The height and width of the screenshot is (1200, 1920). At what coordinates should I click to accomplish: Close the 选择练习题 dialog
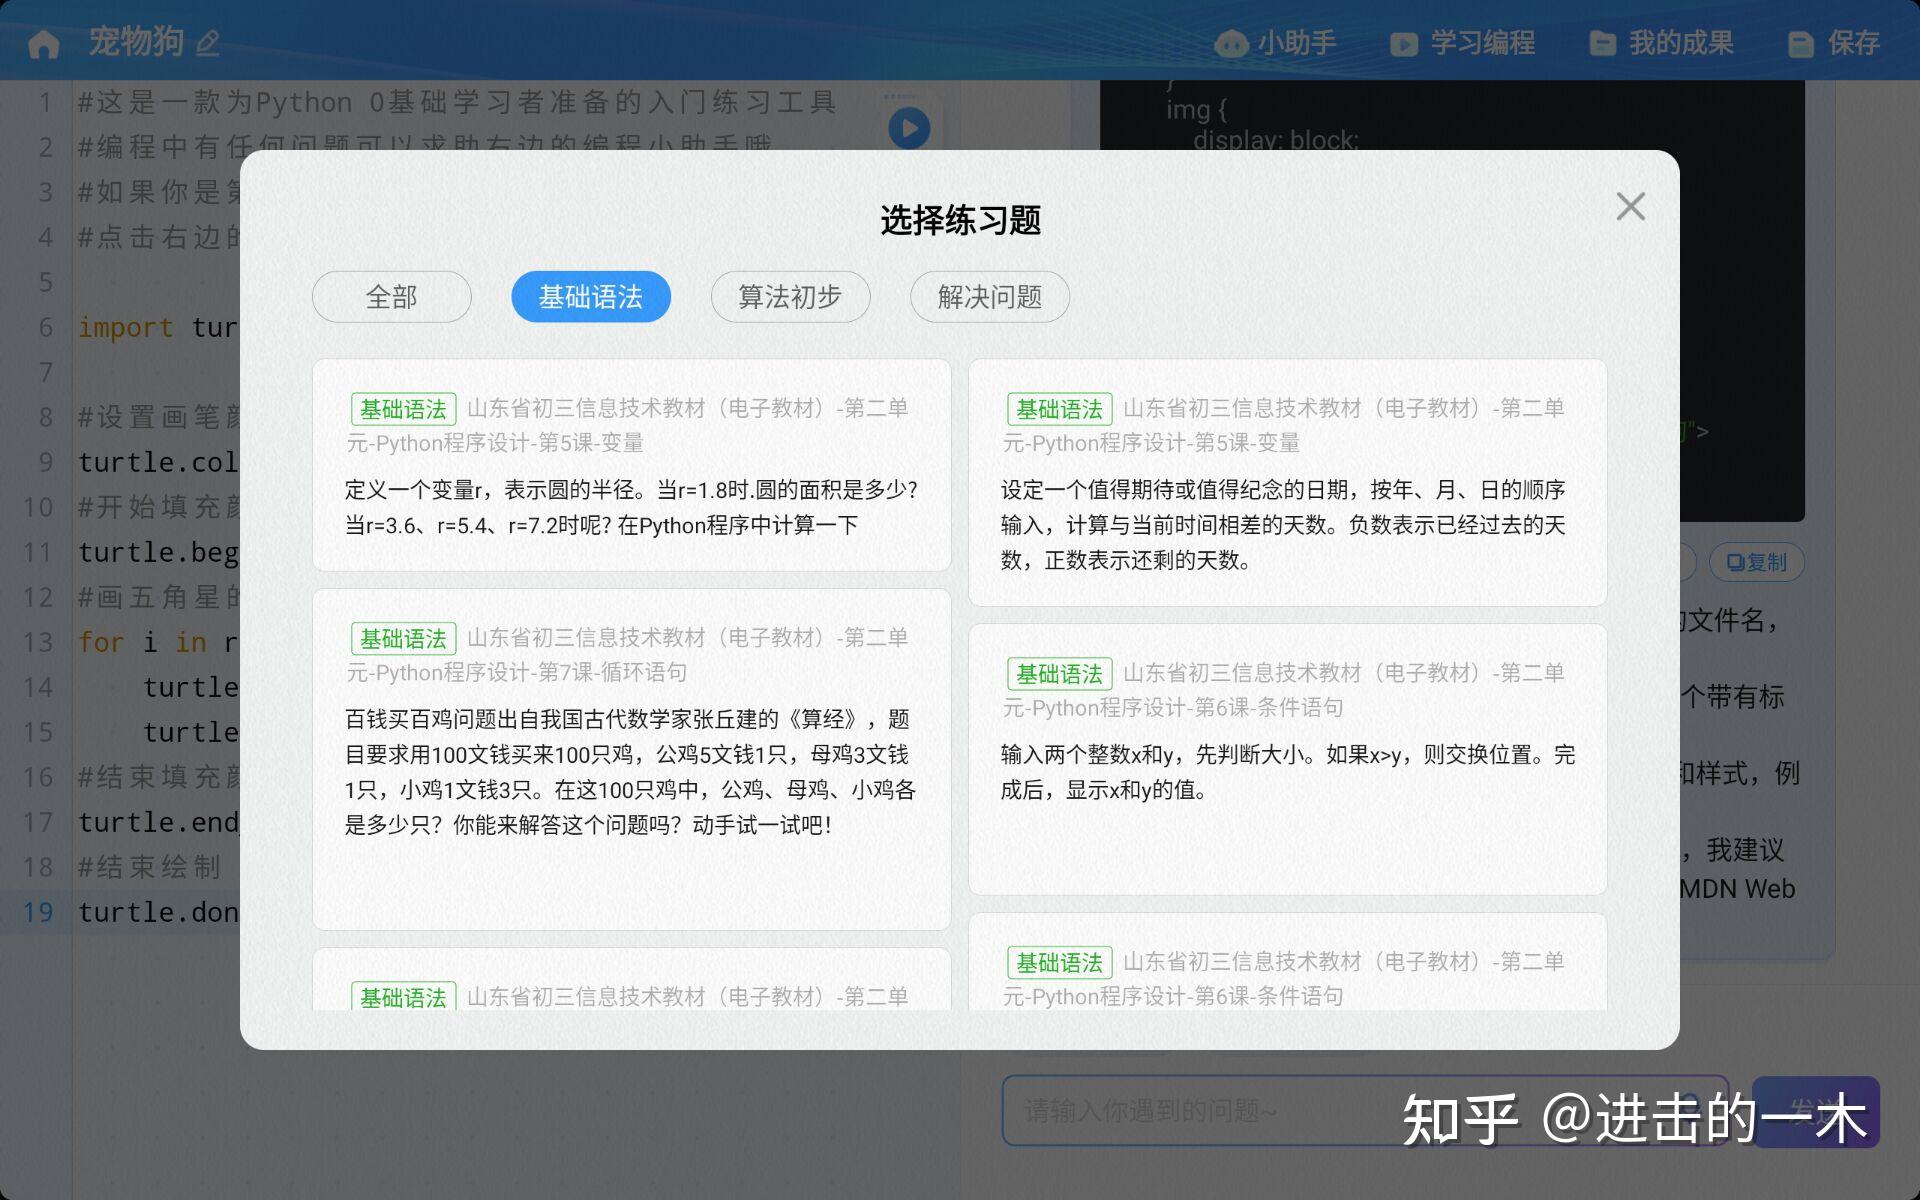(x=1630, y=207)
